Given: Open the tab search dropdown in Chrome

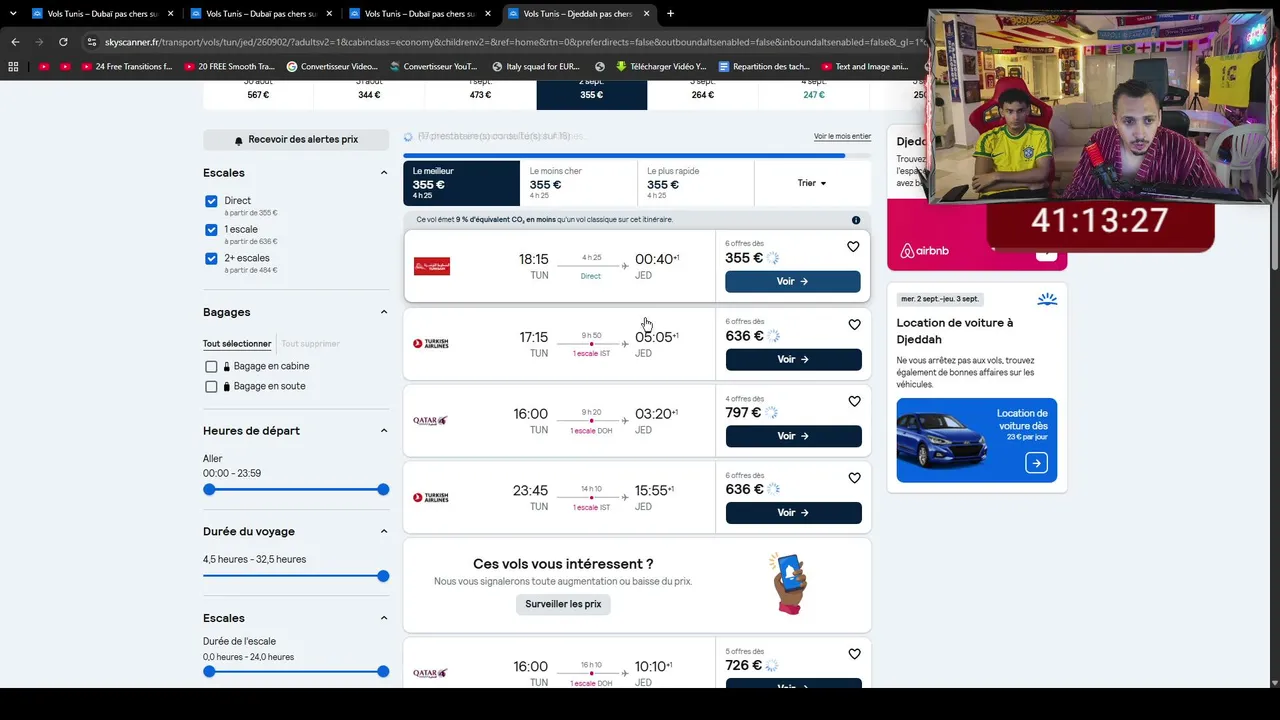Looking at the screenshot, I should tap(13, 14).
